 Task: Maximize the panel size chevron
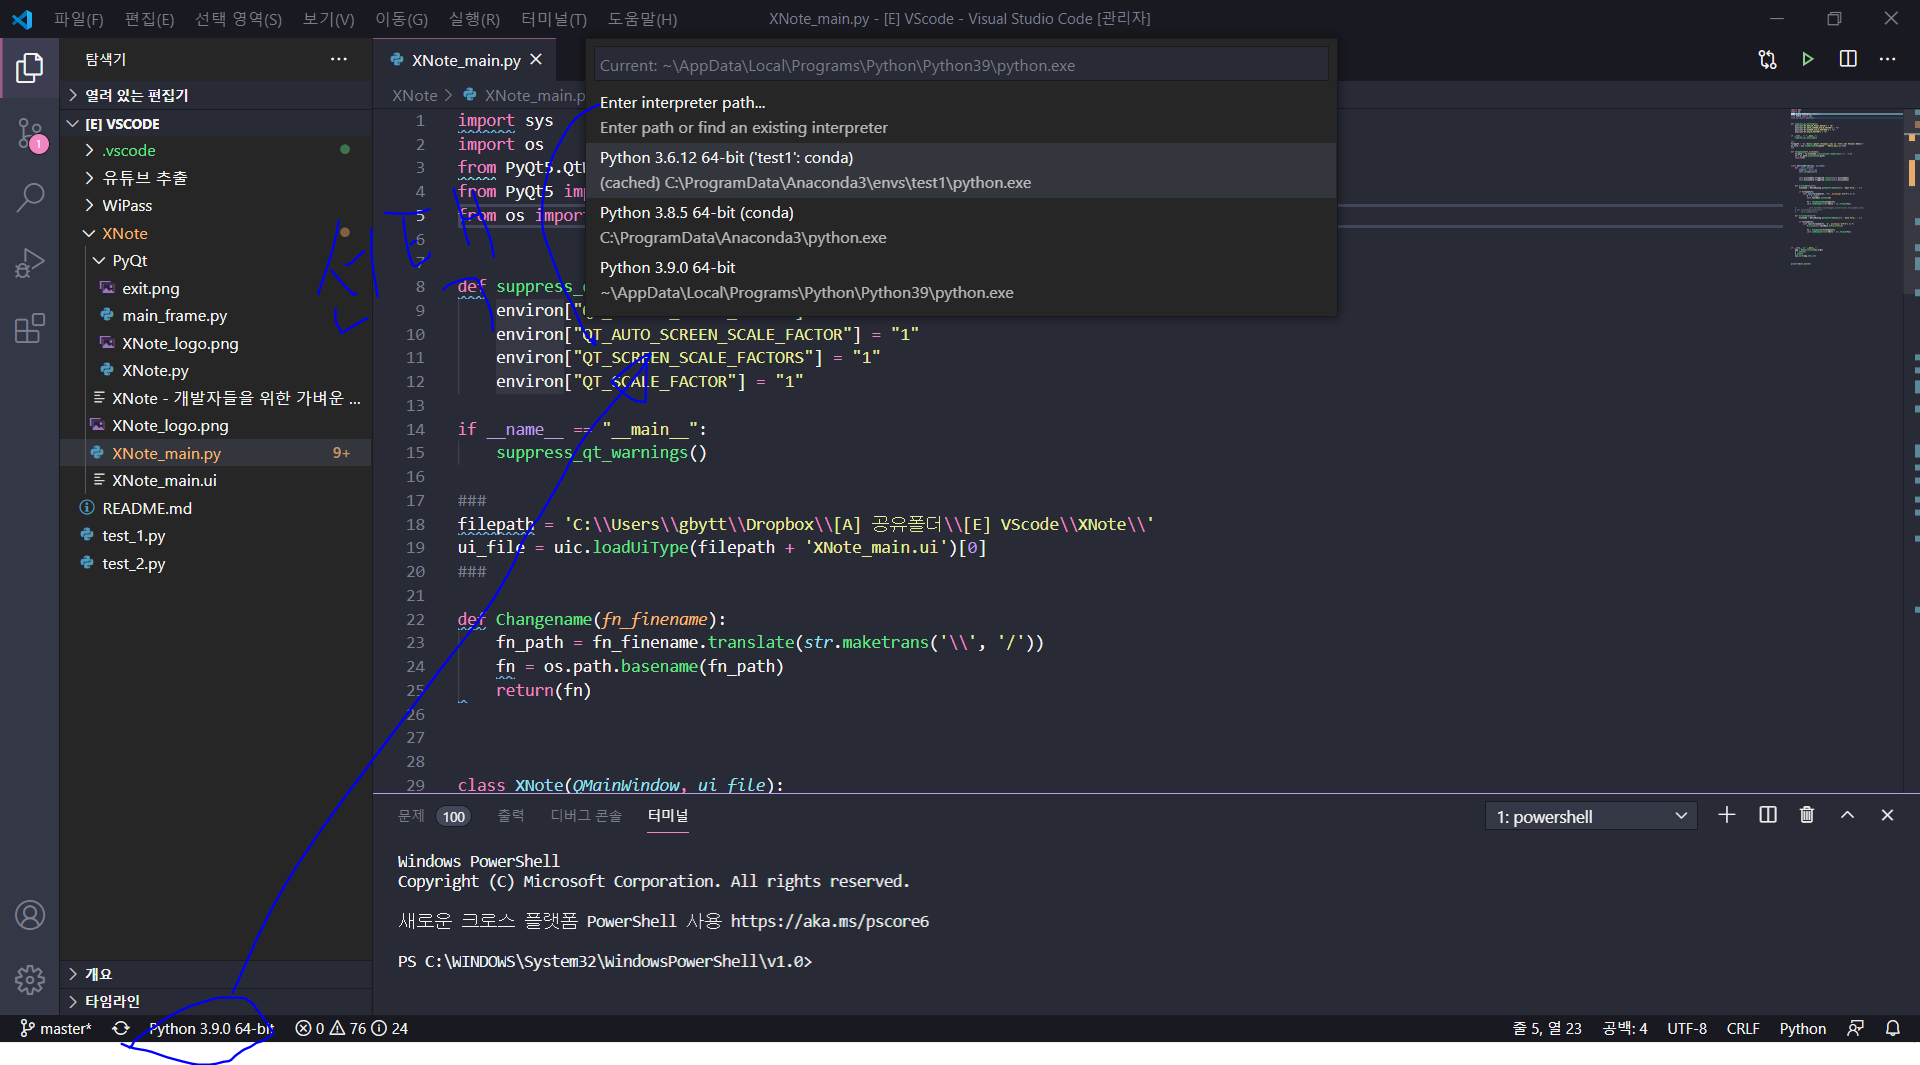(1847, 815)
